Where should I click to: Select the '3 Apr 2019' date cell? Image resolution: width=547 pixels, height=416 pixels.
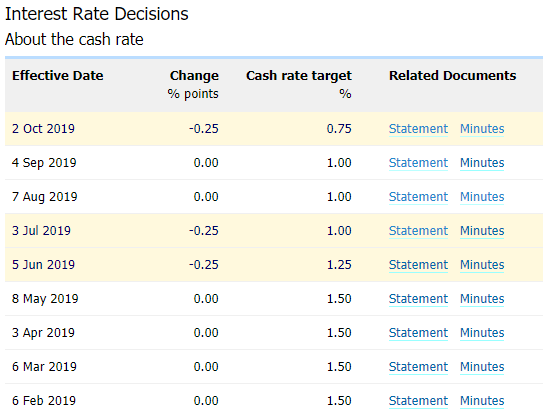coord(44,333)
